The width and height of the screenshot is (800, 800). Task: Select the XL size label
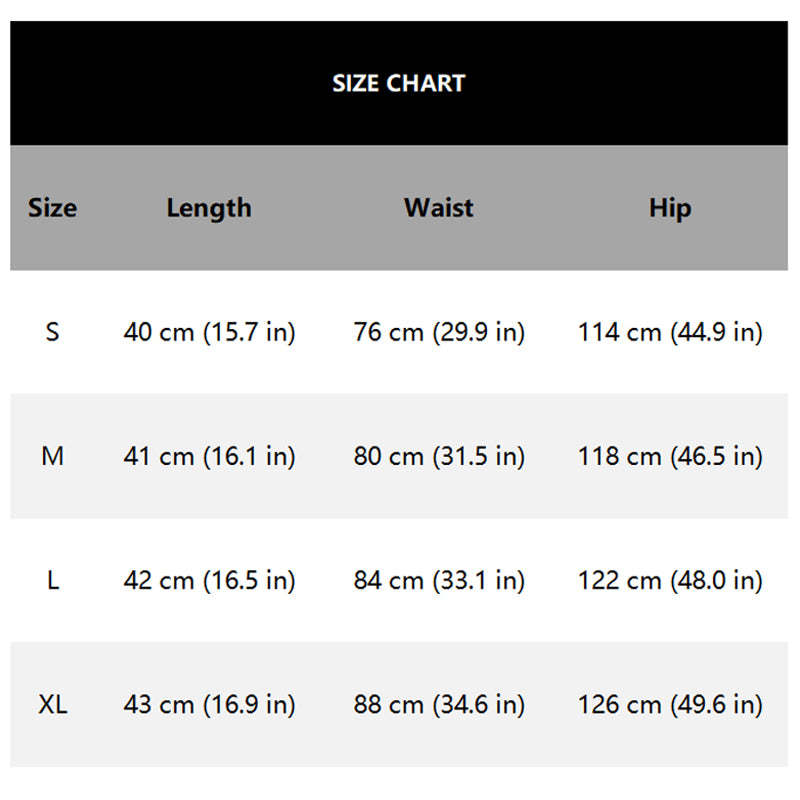pyautogui.click(x=52, y=704)
